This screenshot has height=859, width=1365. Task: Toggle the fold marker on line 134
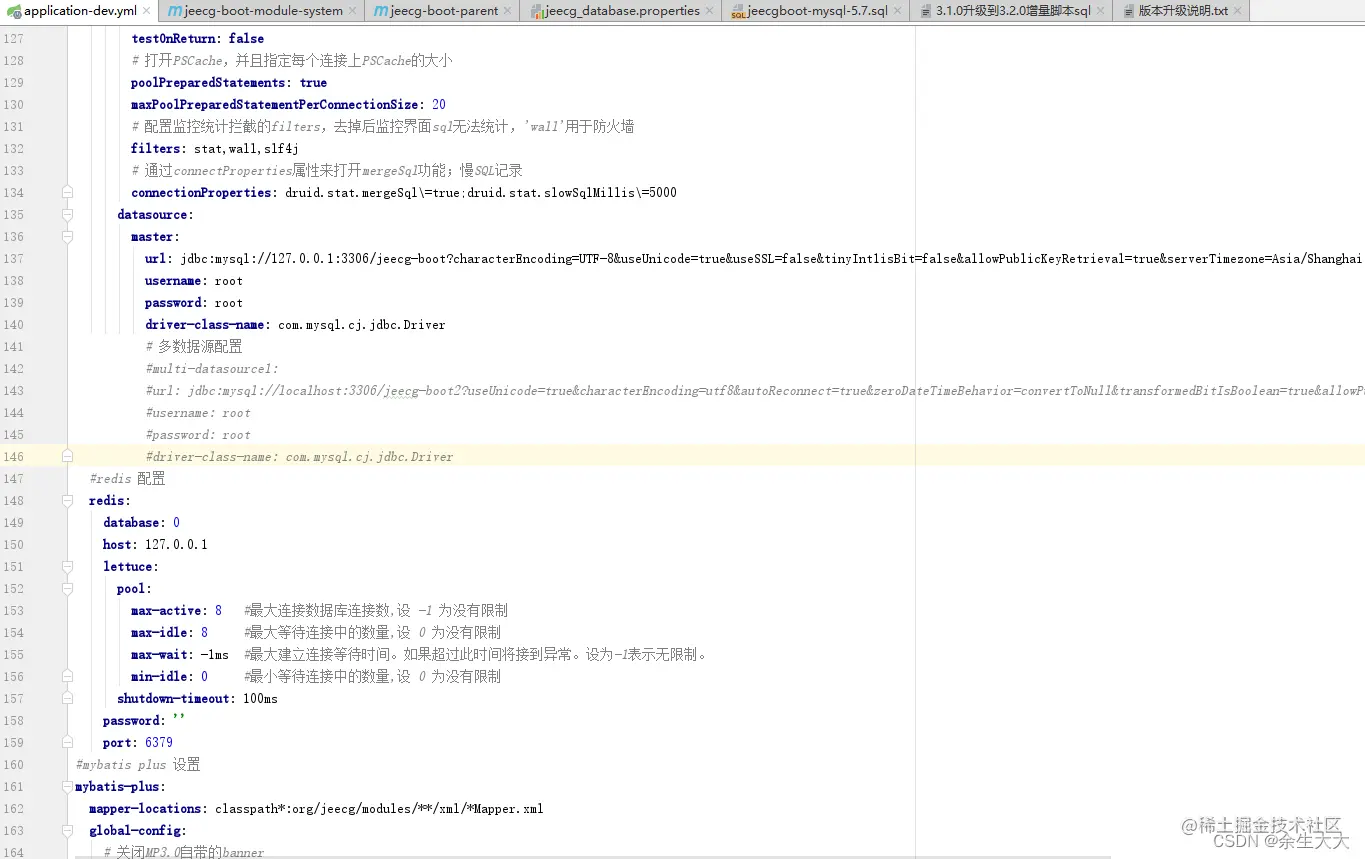(x=67, y=192)
